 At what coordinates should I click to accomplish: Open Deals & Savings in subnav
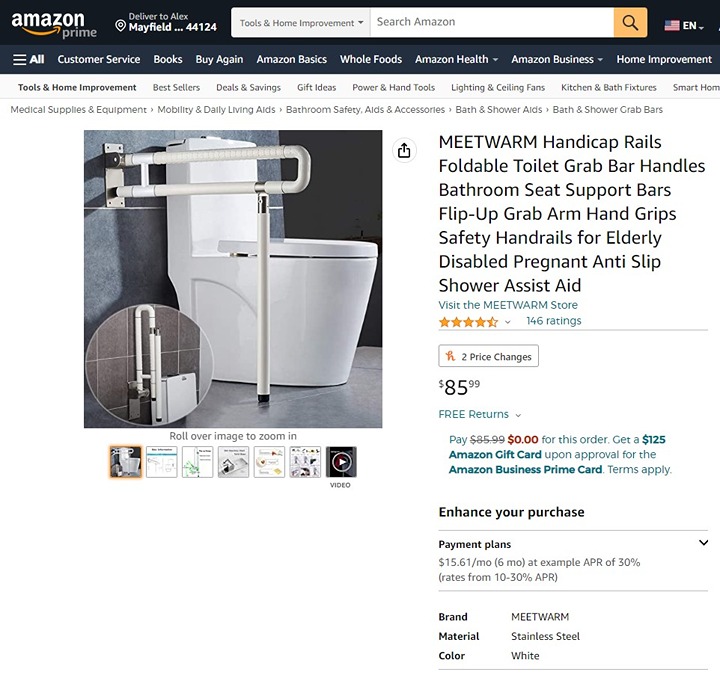tap(248, 87)
